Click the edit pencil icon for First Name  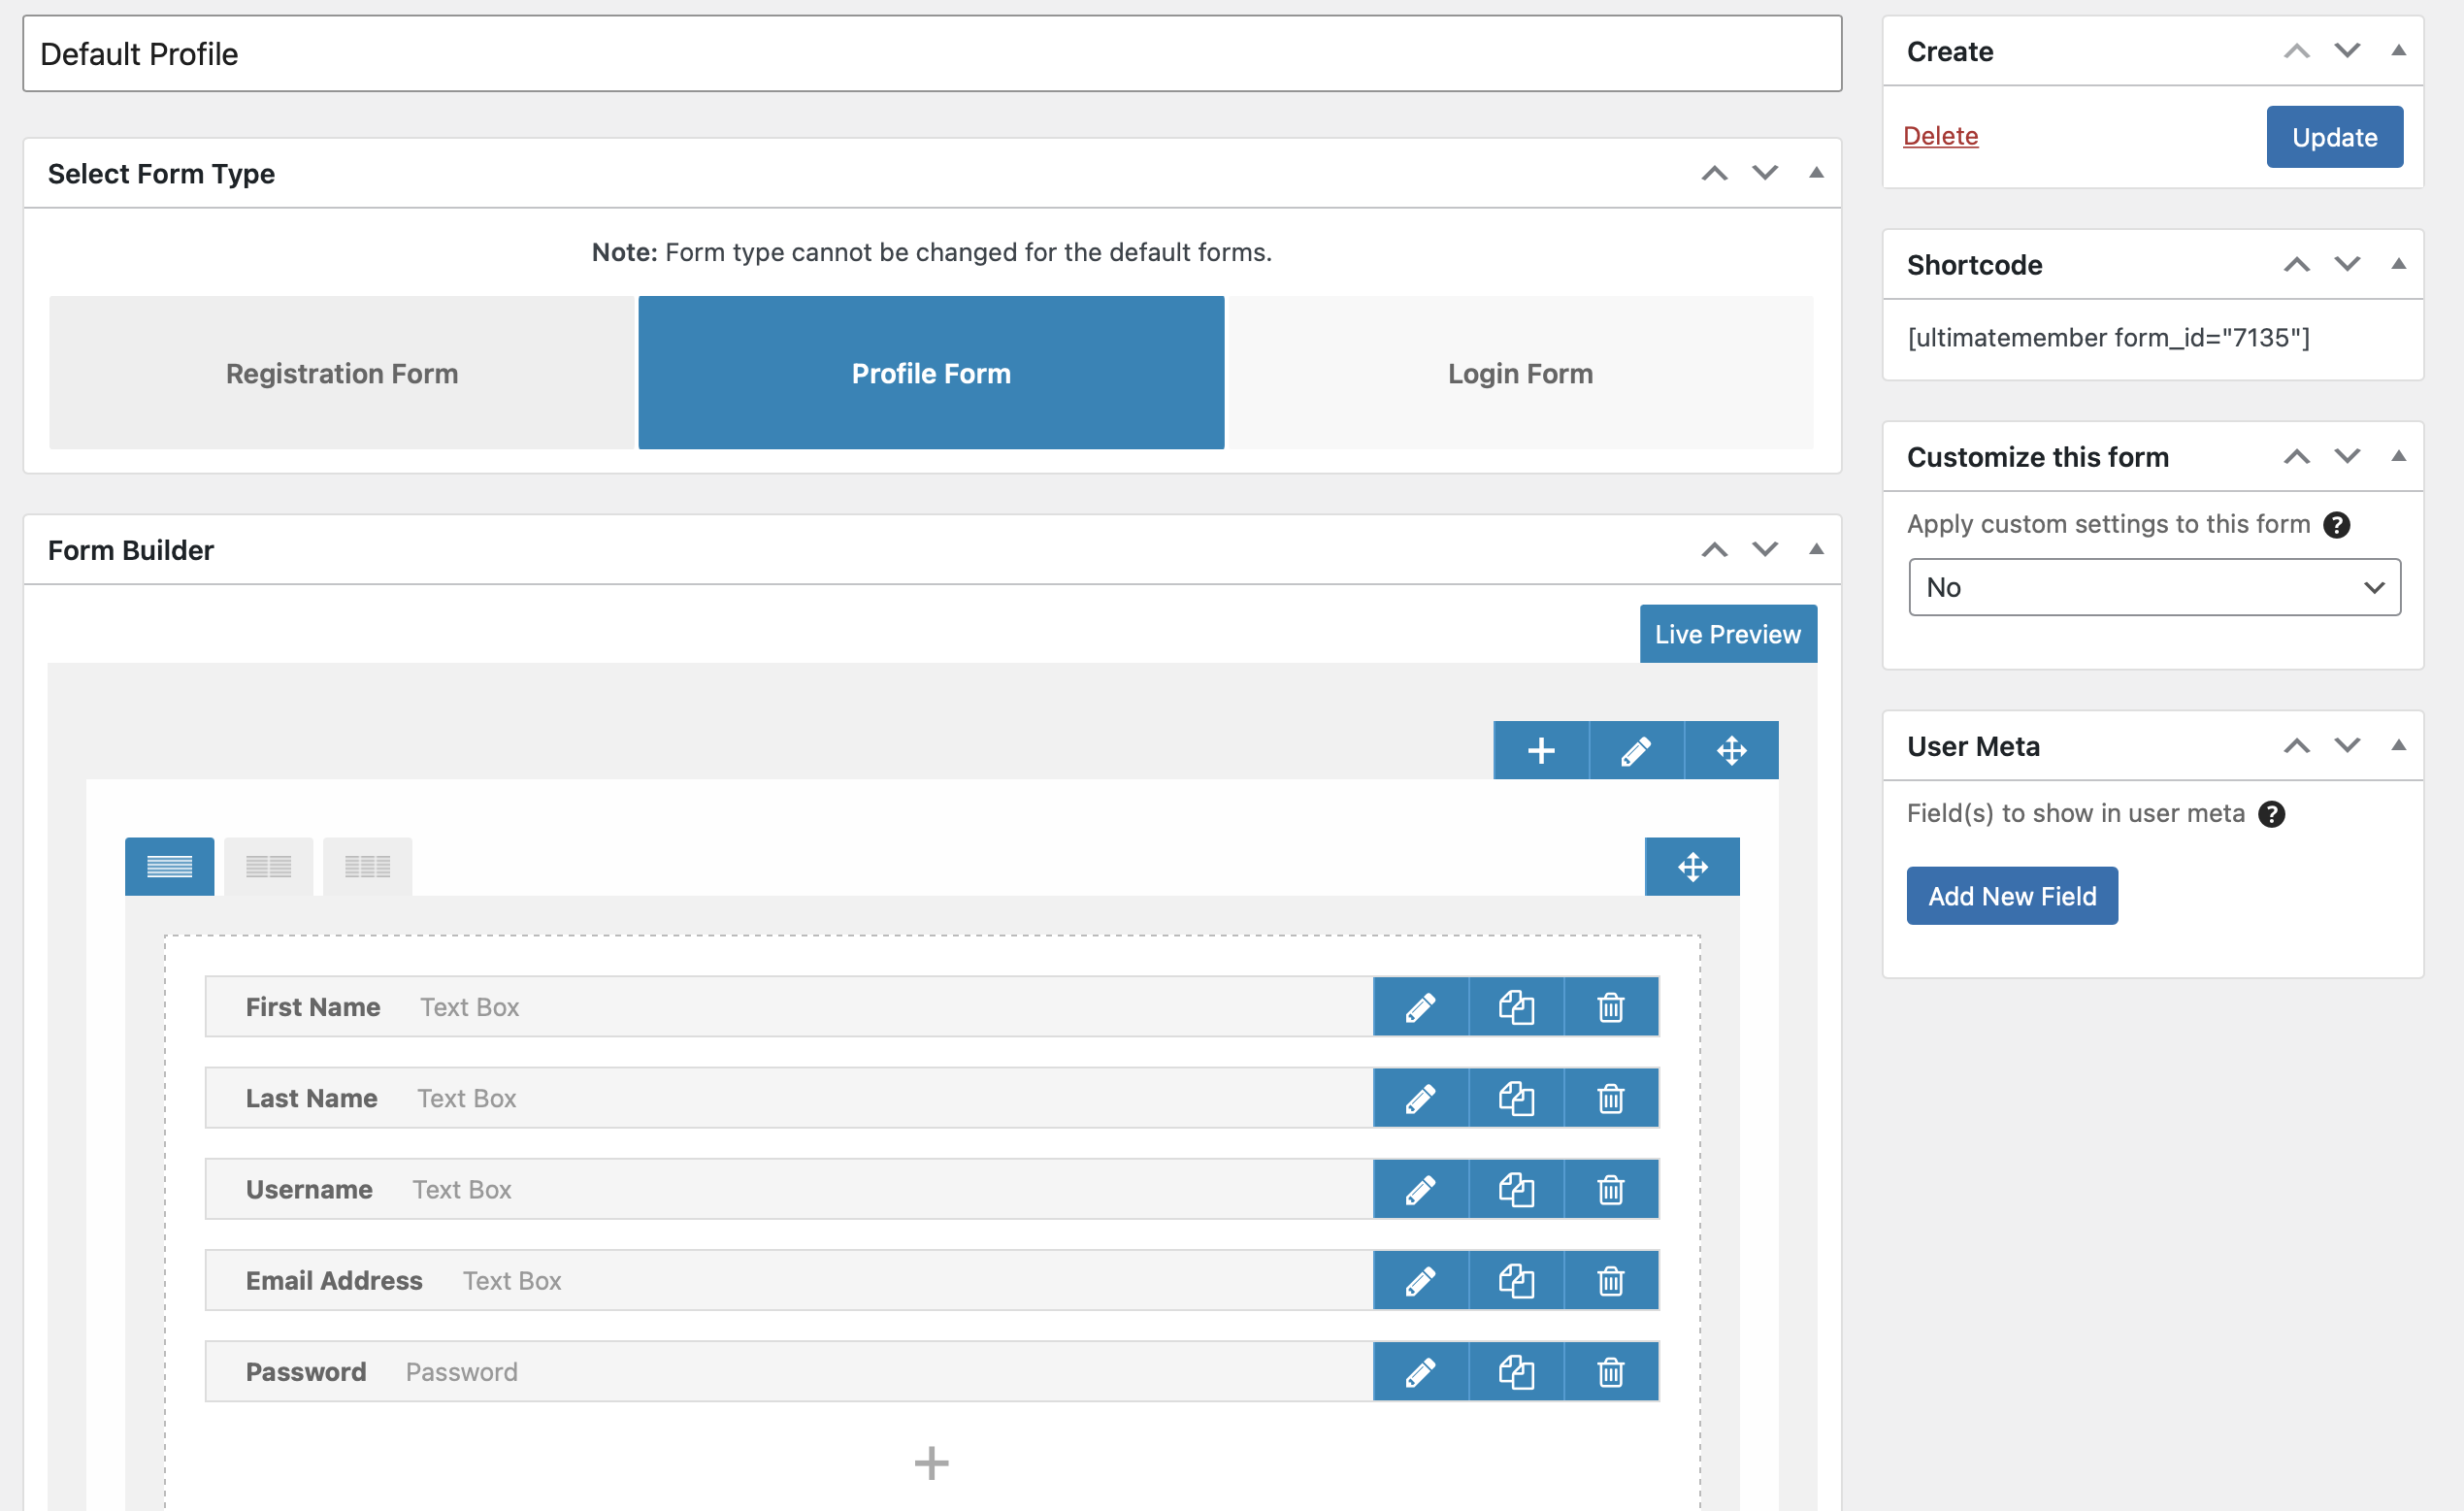click(x=1421, y=1006)
